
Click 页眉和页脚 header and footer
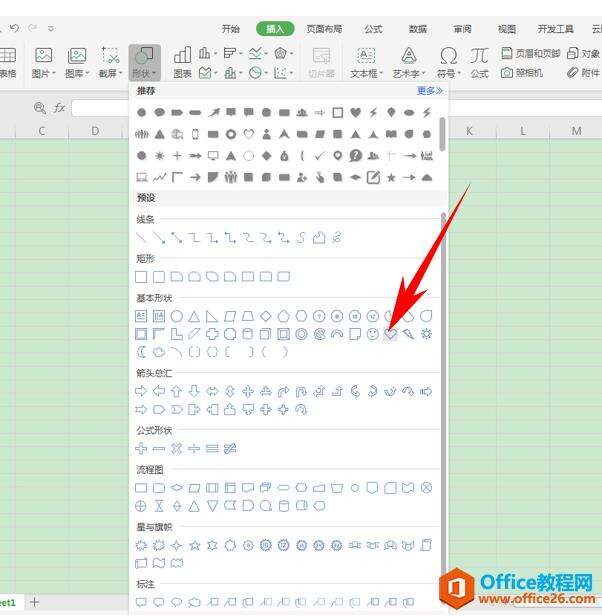pos(530,53)
